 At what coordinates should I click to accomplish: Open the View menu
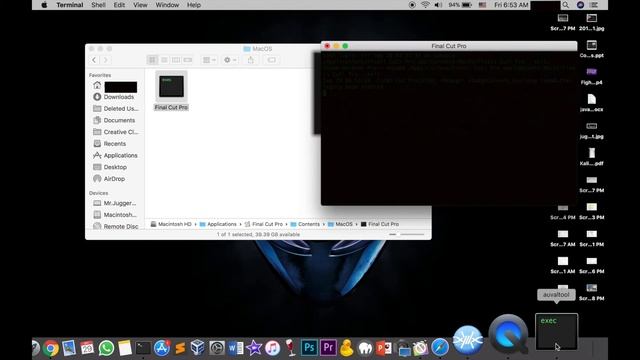click(x=140, y=5)
